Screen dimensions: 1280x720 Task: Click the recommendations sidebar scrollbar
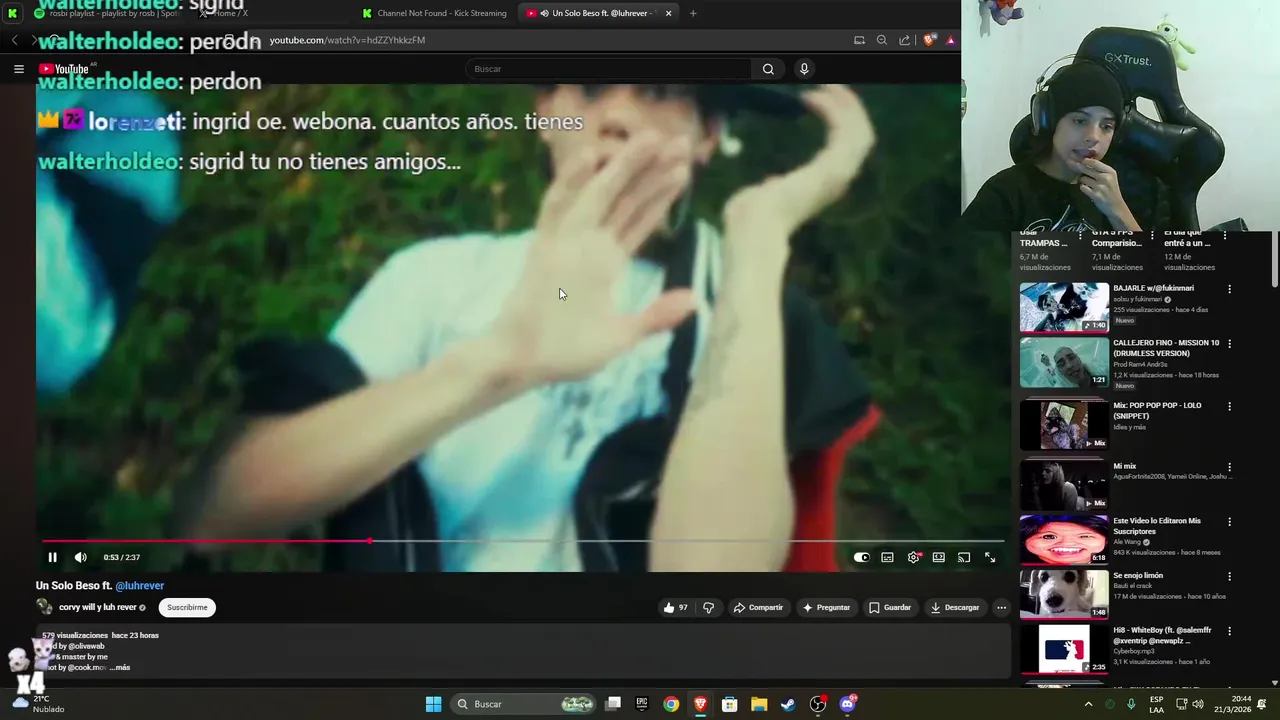click(1274, 258)
